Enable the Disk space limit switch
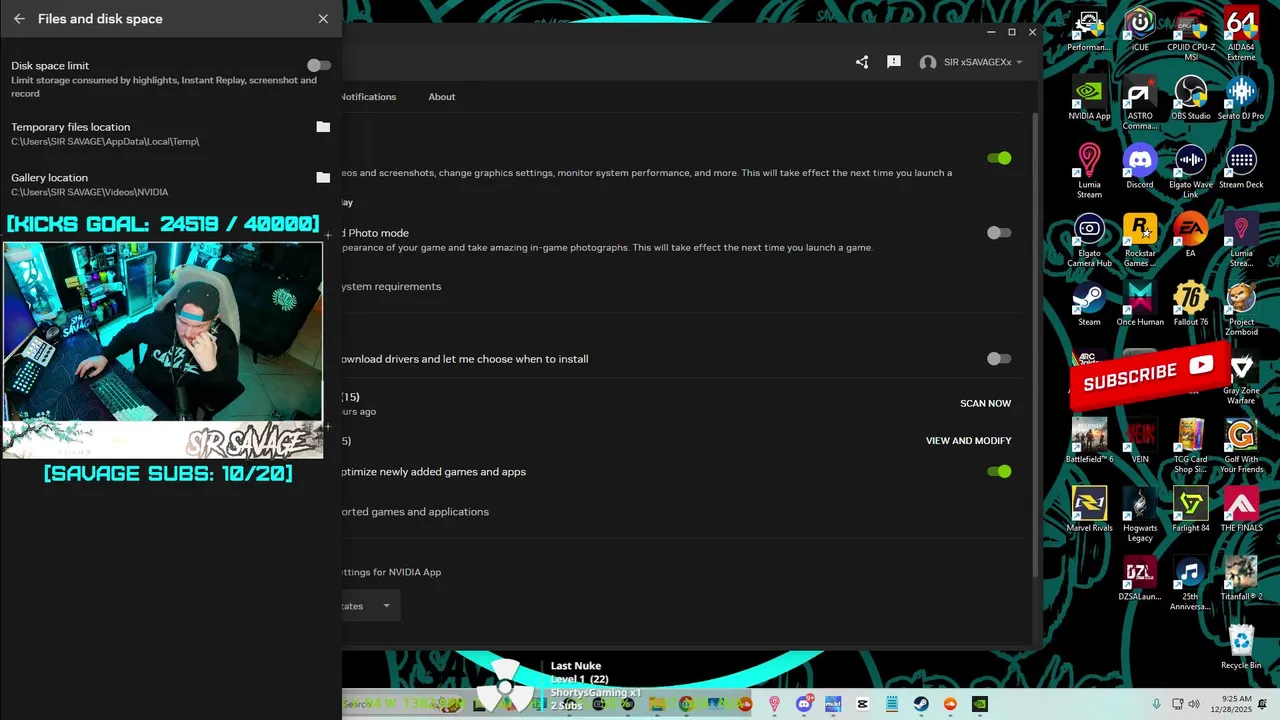This screenshot has width=1280, height=720. [318, 65]
